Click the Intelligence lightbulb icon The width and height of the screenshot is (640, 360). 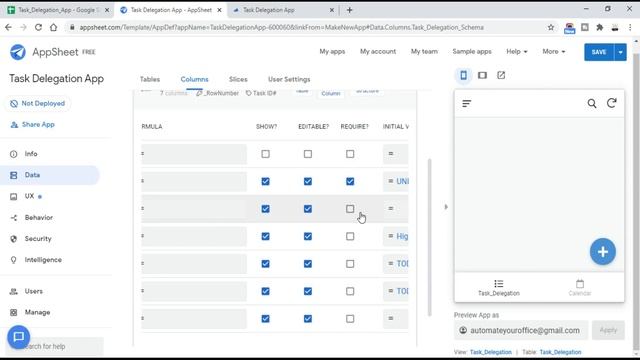click(13, 260)
